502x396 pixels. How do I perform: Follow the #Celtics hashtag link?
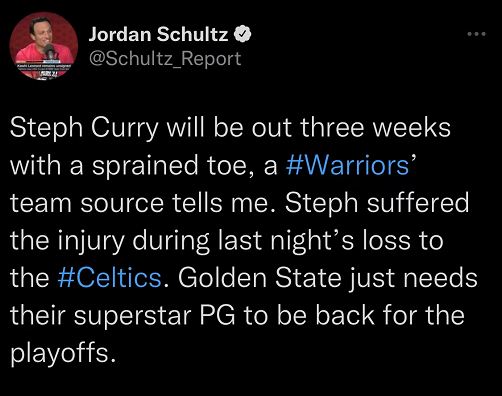coord(109,277)
